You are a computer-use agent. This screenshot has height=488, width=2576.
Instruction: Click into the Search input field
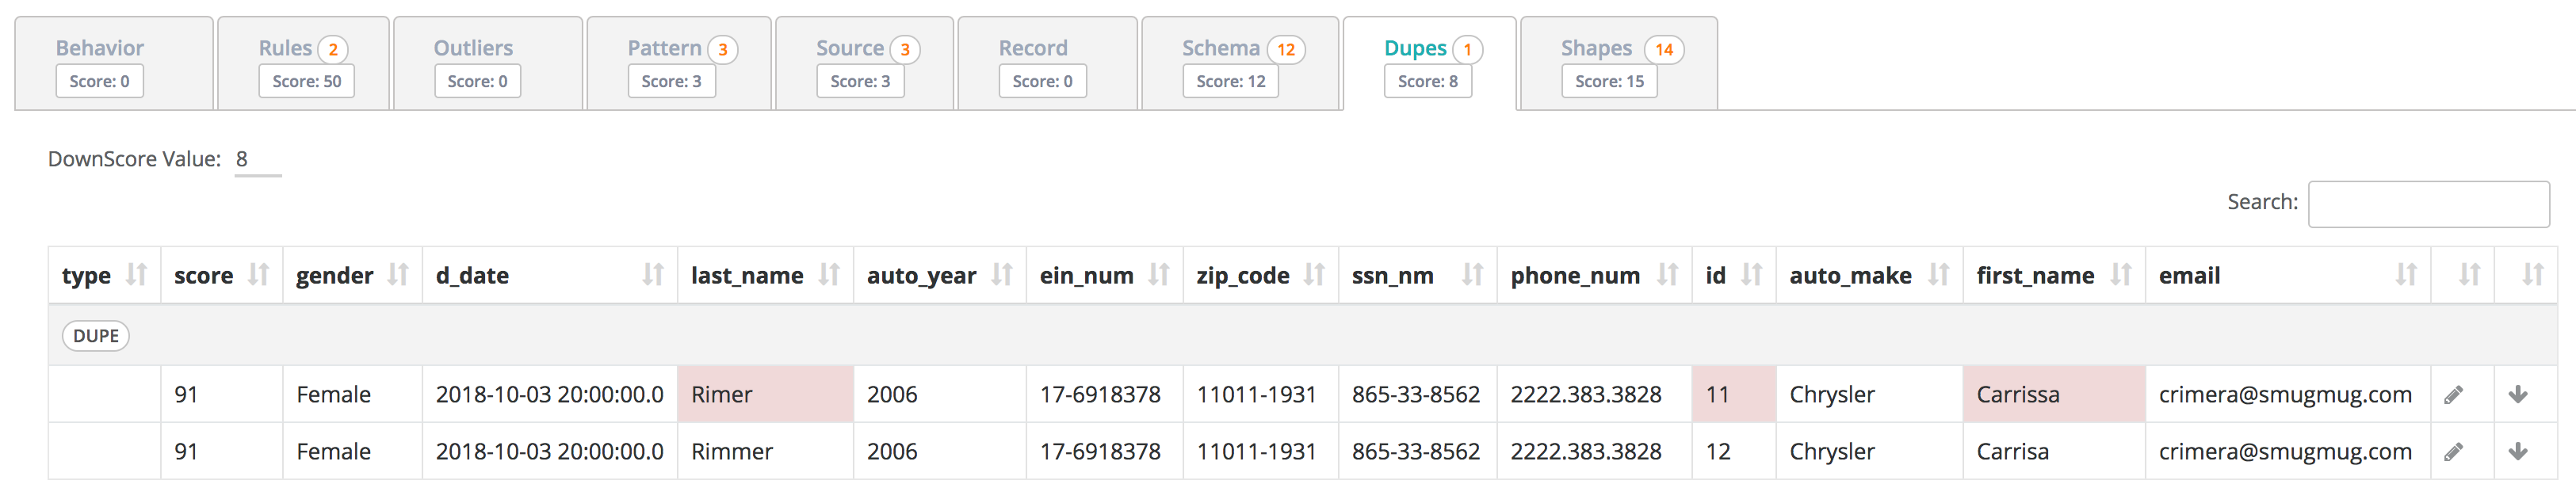coord(2428,204)
